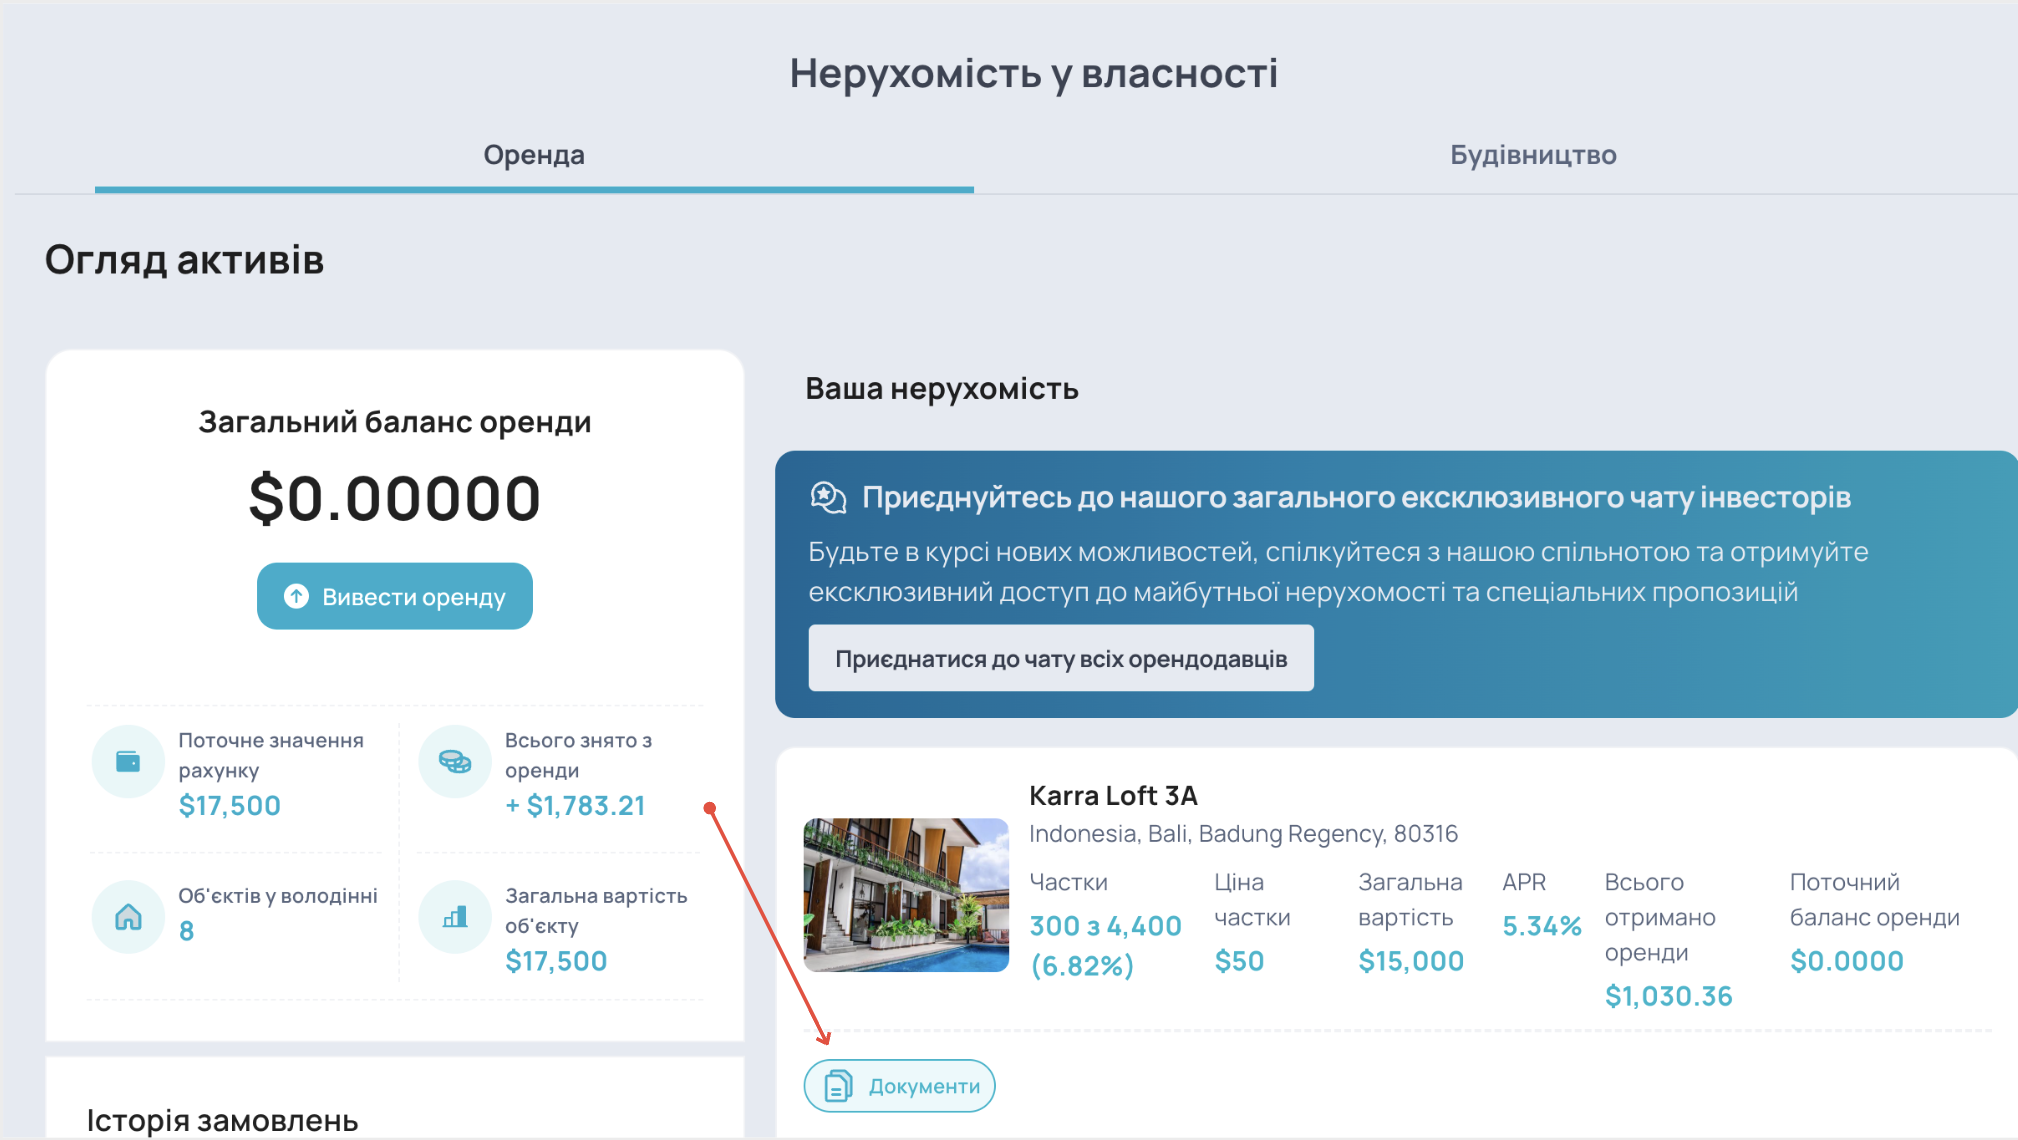Click the house icon for owned objects

pos(128,917)
